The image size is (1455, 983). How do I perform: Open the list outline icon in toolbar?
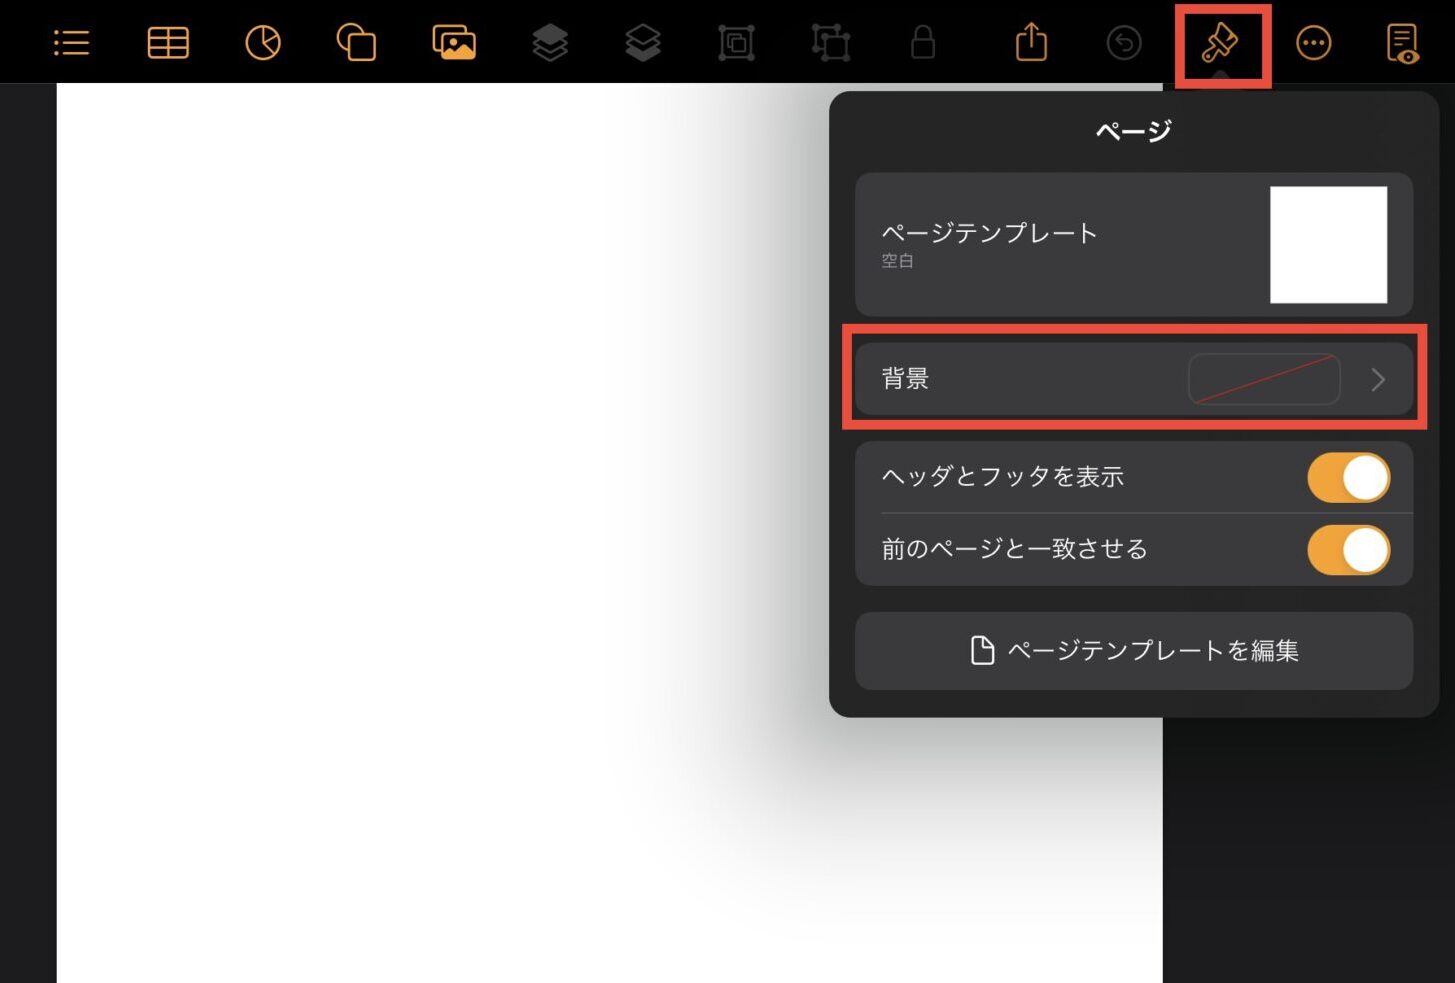pos(71,43)
